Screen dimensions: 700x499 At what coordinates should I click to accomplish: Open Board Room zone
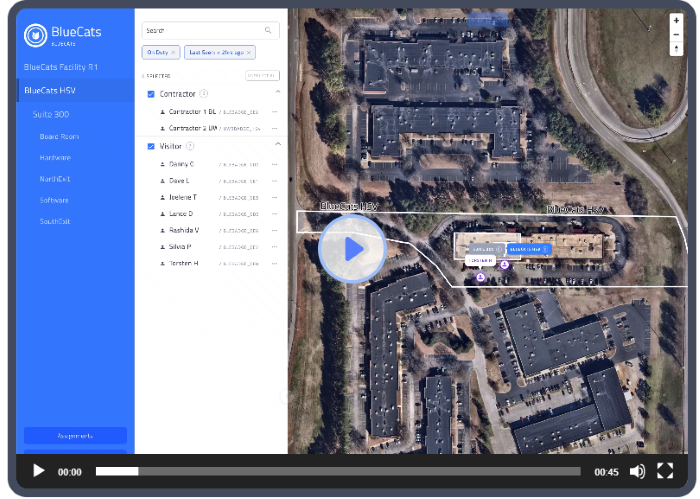click(x=59, y=137)
